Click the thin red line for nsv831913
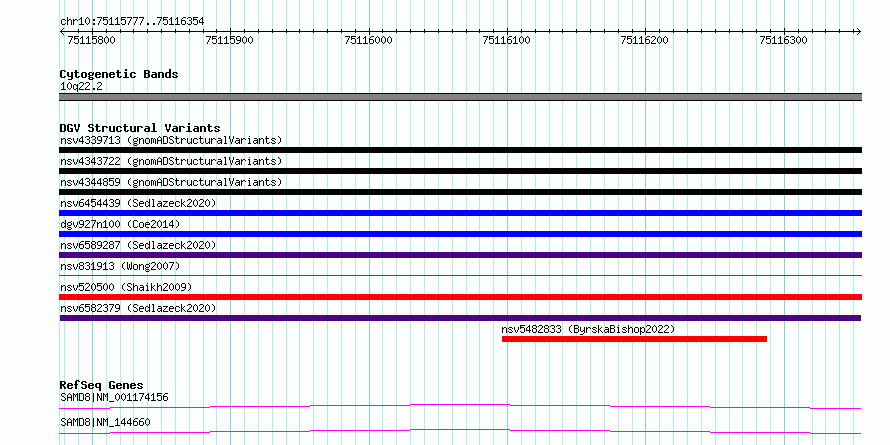The height and width of the screenshot is (445, 890). click(x=460, y=275)
